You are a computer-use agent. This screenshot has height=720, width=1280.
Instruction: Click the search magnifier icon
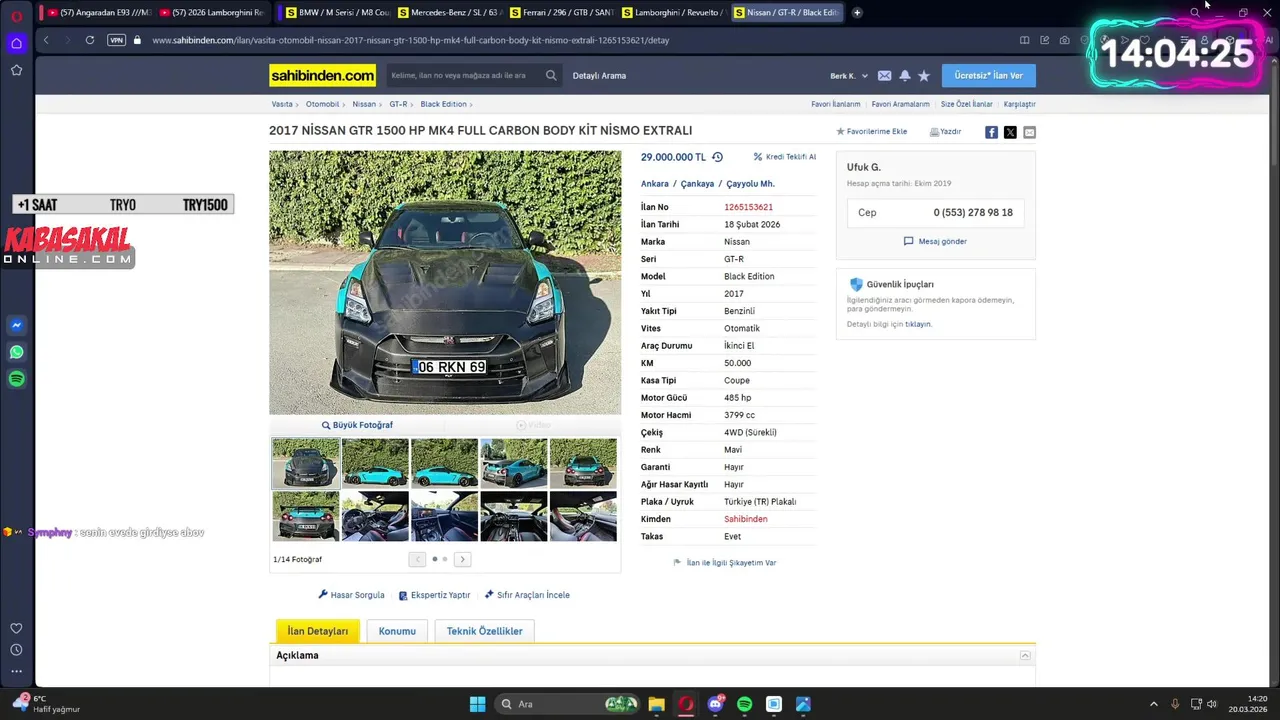551,75
